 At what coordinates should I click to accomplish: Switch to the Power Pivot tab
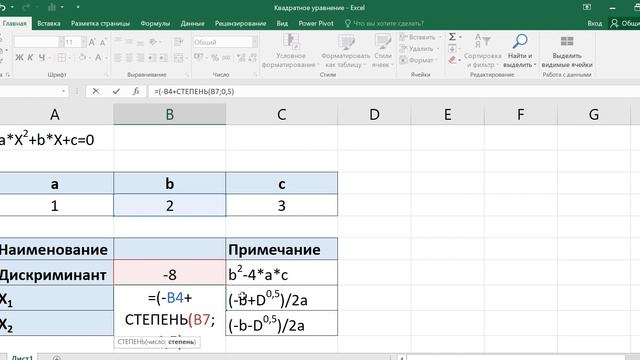pyautogui.click(x=316, y=24)
